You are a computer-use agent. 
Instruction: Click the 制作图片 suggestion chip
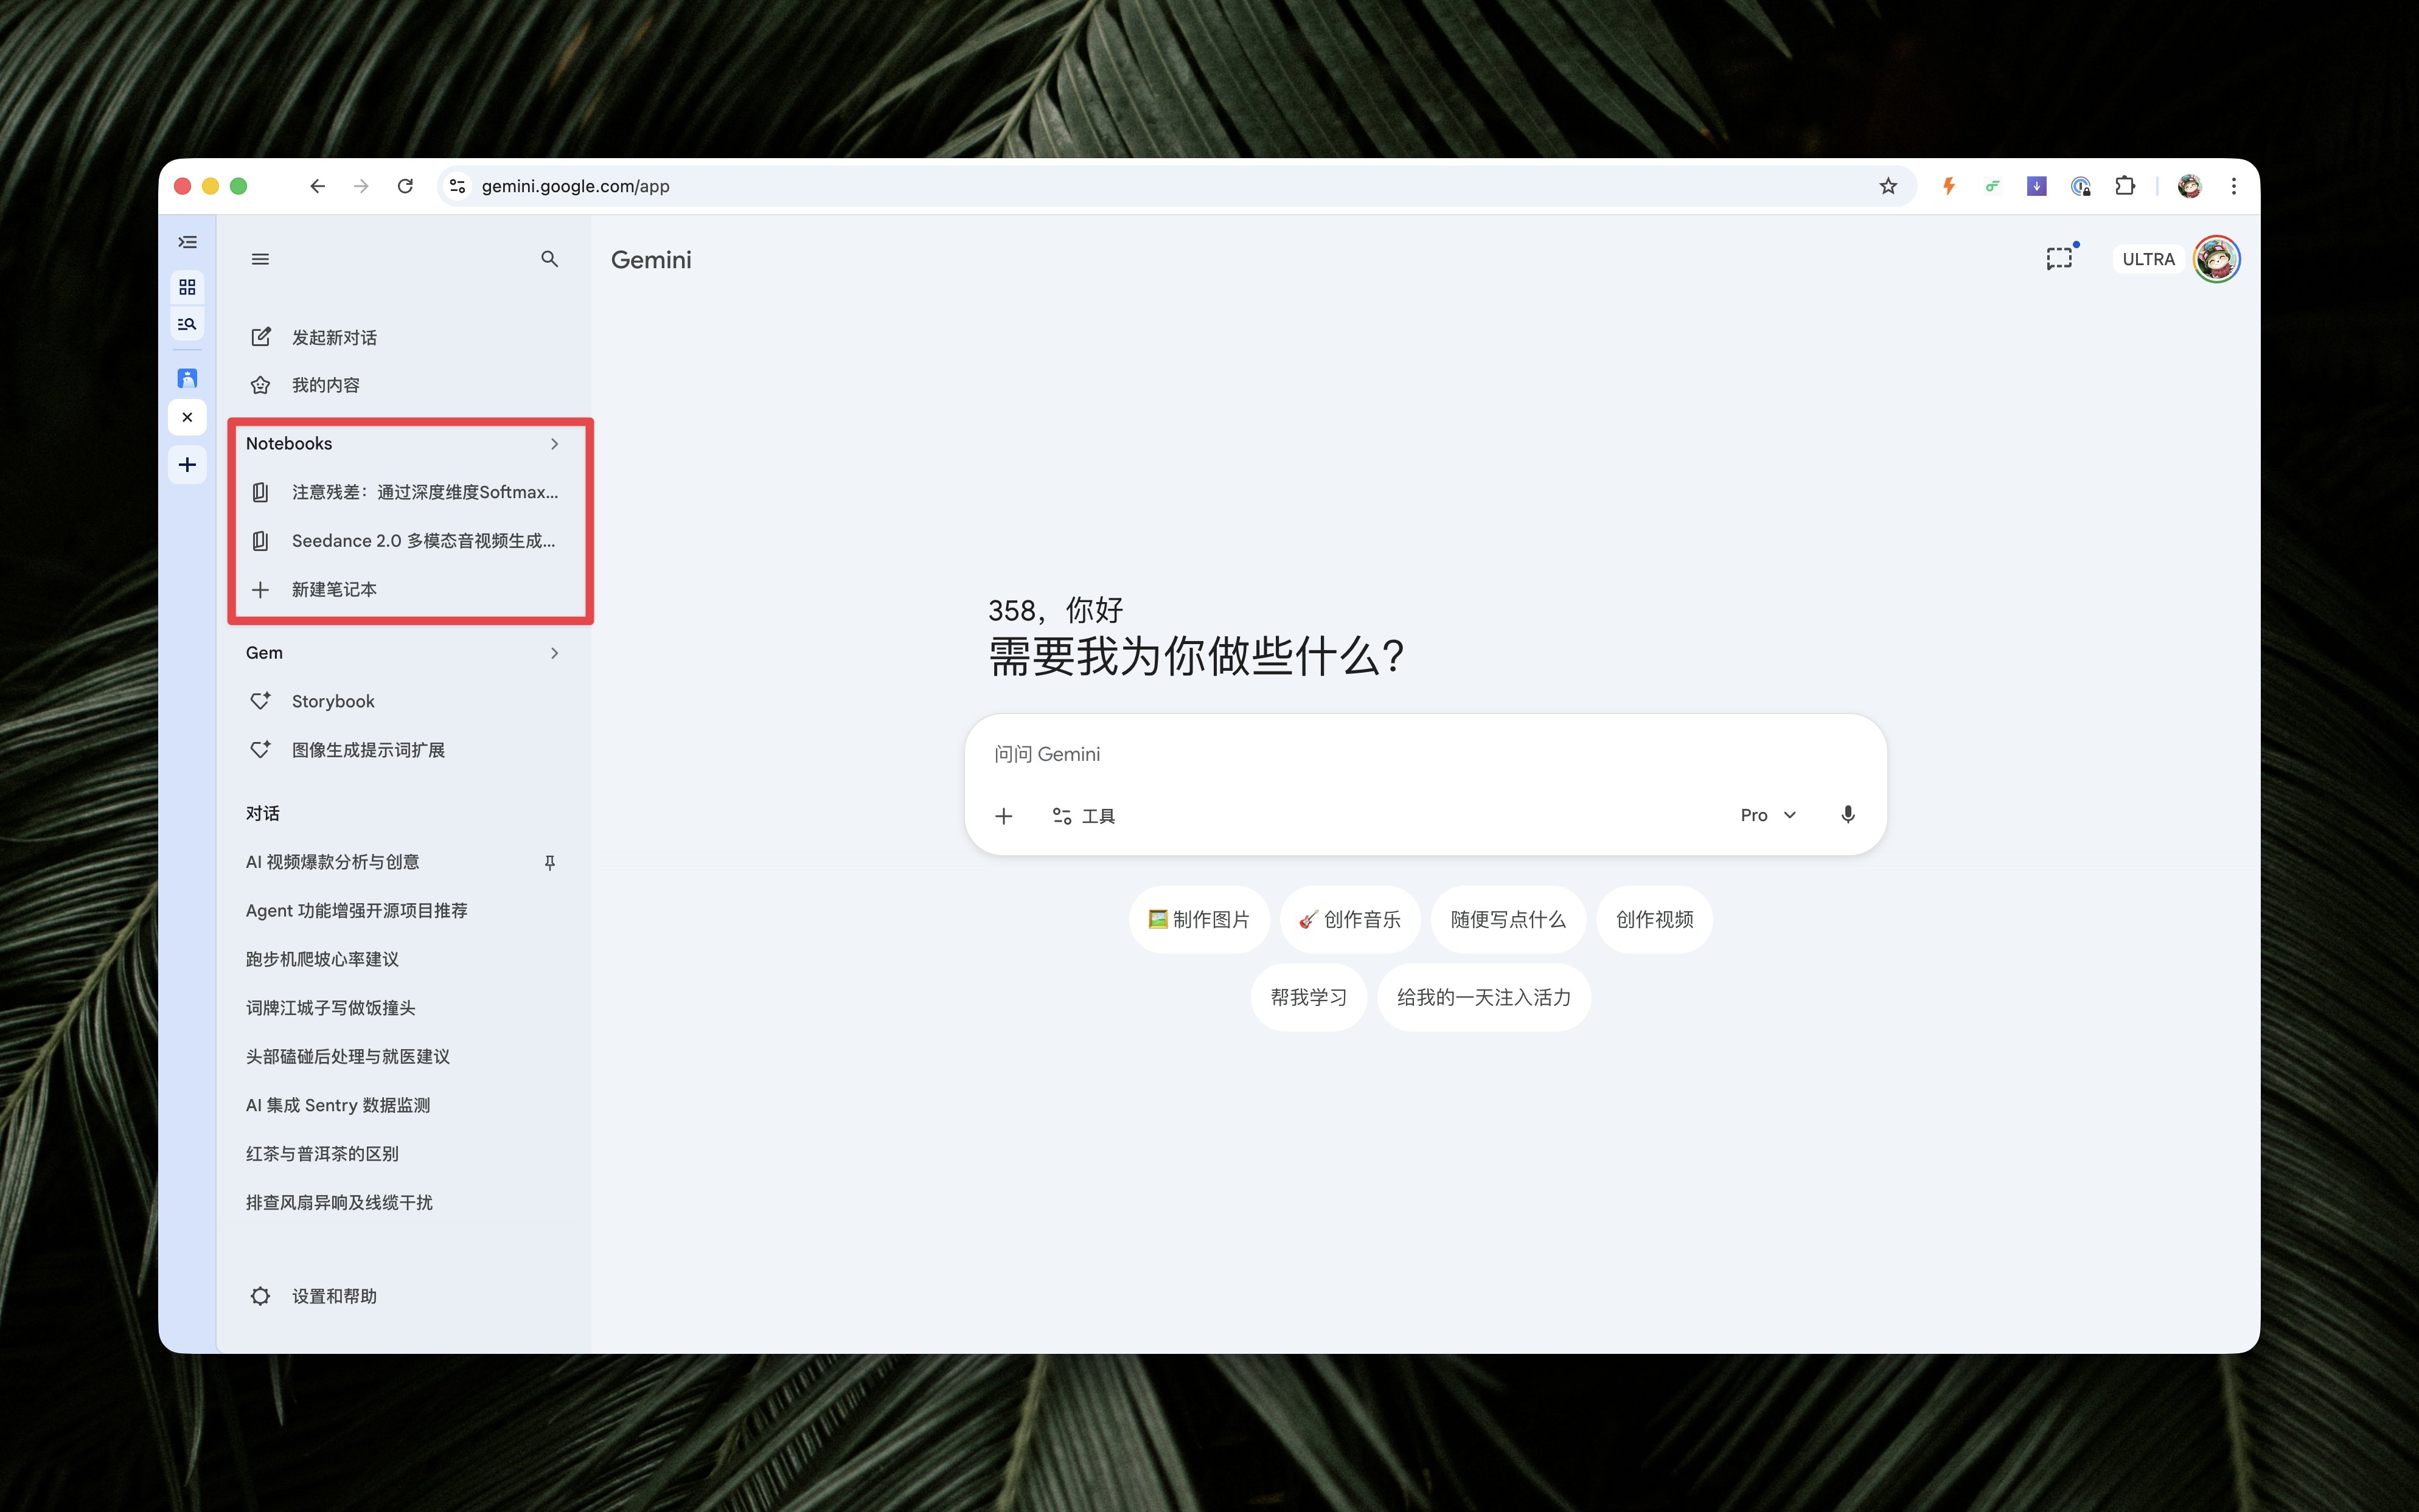(1199, 919)
